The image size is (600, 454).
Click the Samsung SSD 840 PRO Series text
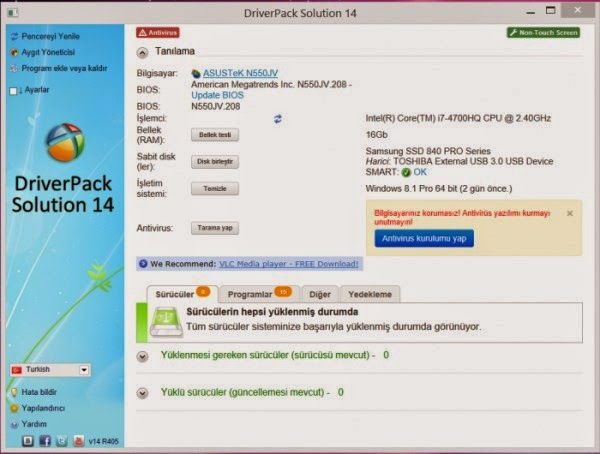pos(428,151)
